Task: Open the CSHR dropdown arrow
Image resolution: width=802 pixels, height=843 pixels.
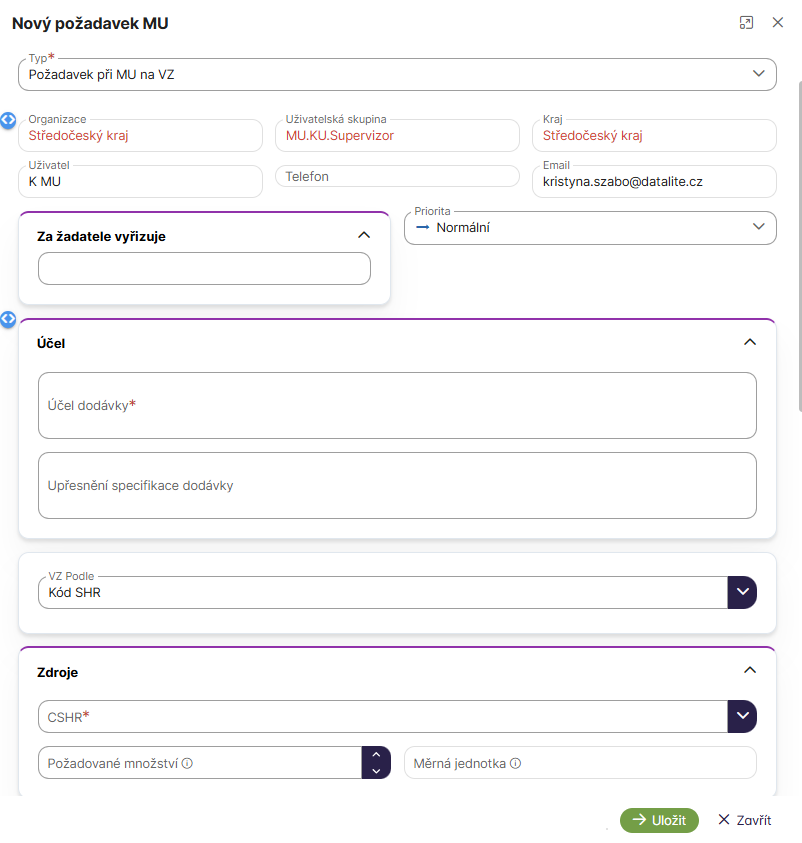Action: (742, 716)
